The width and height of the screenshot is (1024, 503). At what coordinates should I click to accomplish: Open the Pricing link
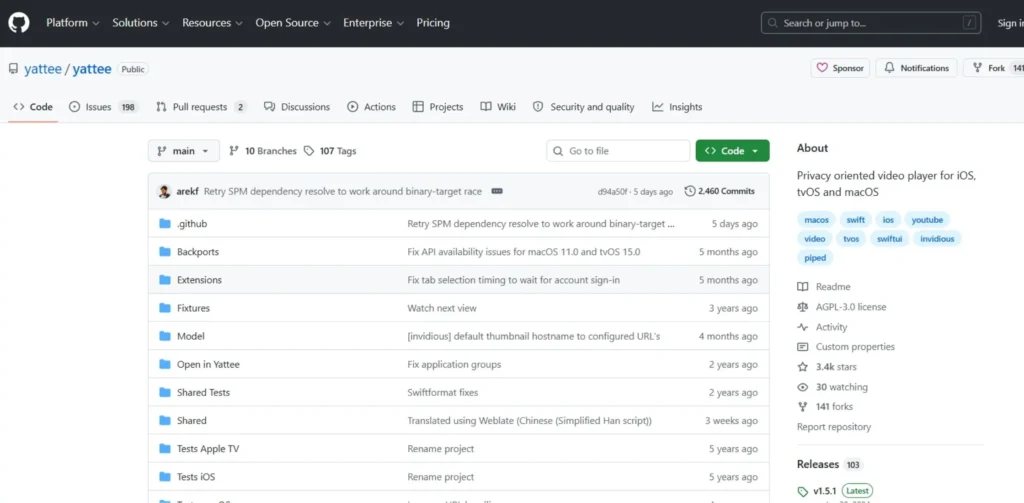coord(433,23)
